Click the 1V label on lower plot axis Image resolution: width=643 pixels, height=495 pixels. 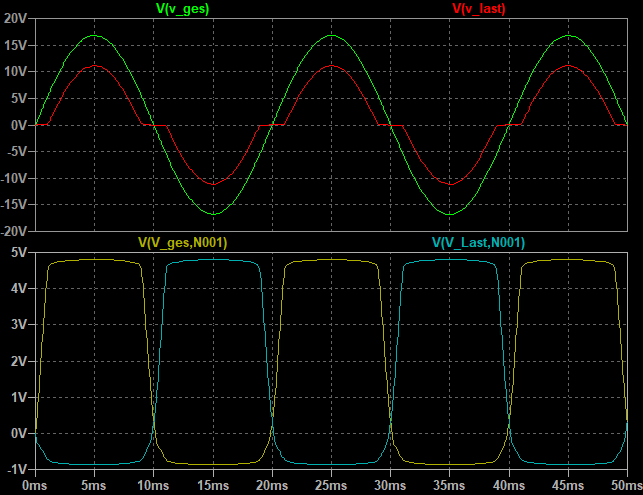coord(19,397)
